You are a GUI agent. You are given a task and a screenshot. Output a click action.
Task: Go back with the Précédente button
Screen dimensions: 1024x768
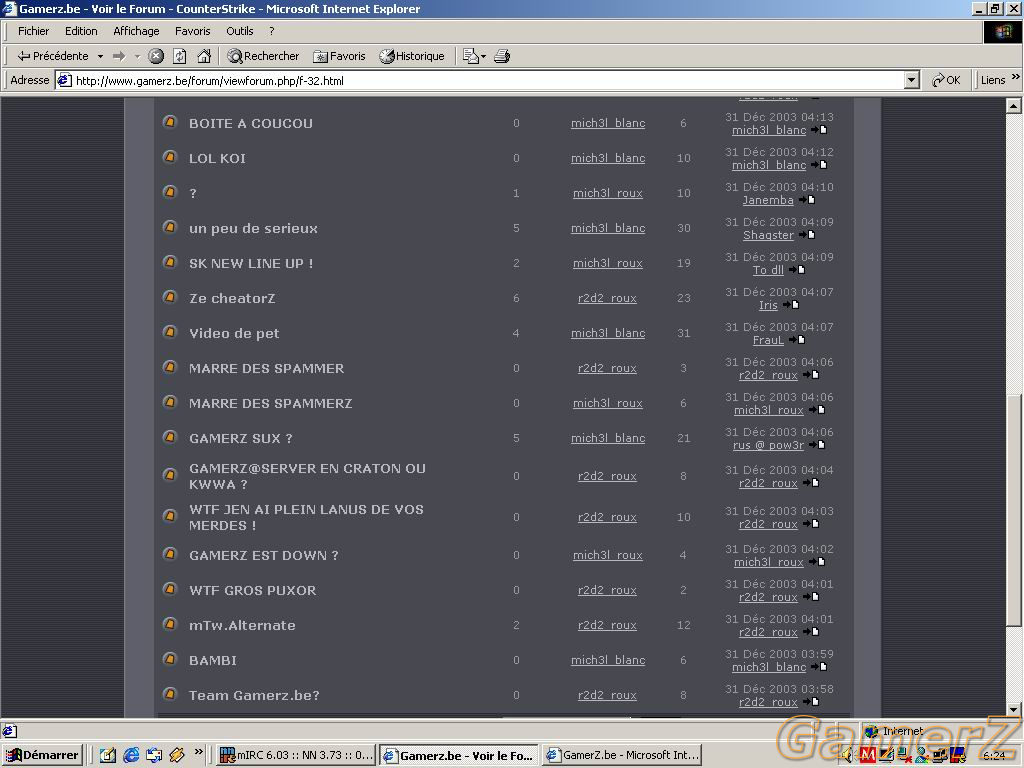pyautogui.click(x=52, y=56)
